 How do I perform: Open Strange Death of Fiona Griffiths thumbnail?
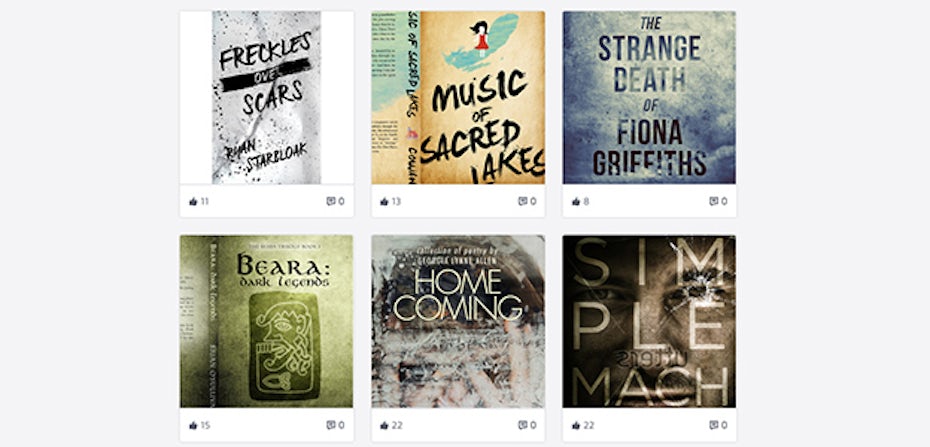tap(649, 97)
